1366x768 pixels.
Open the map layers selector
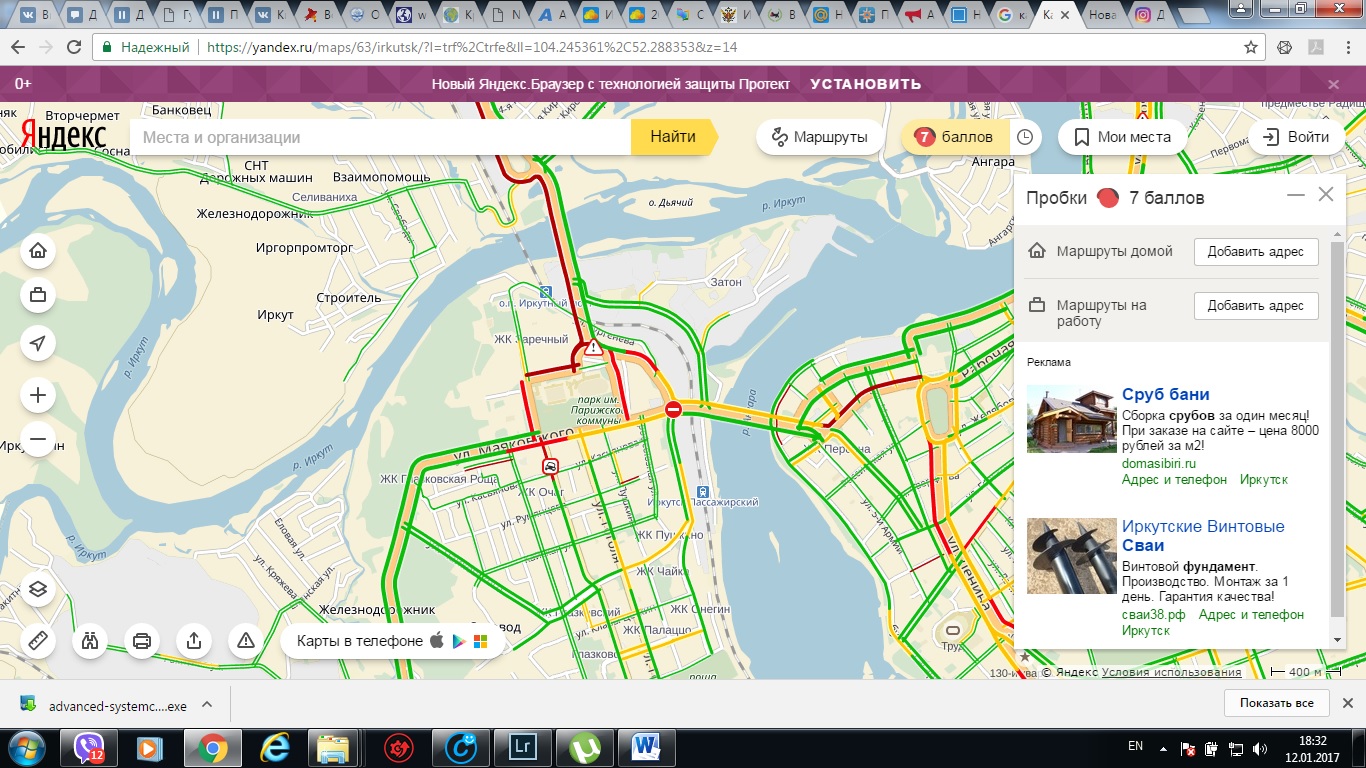pyautogui.click(x=38, y=589)
